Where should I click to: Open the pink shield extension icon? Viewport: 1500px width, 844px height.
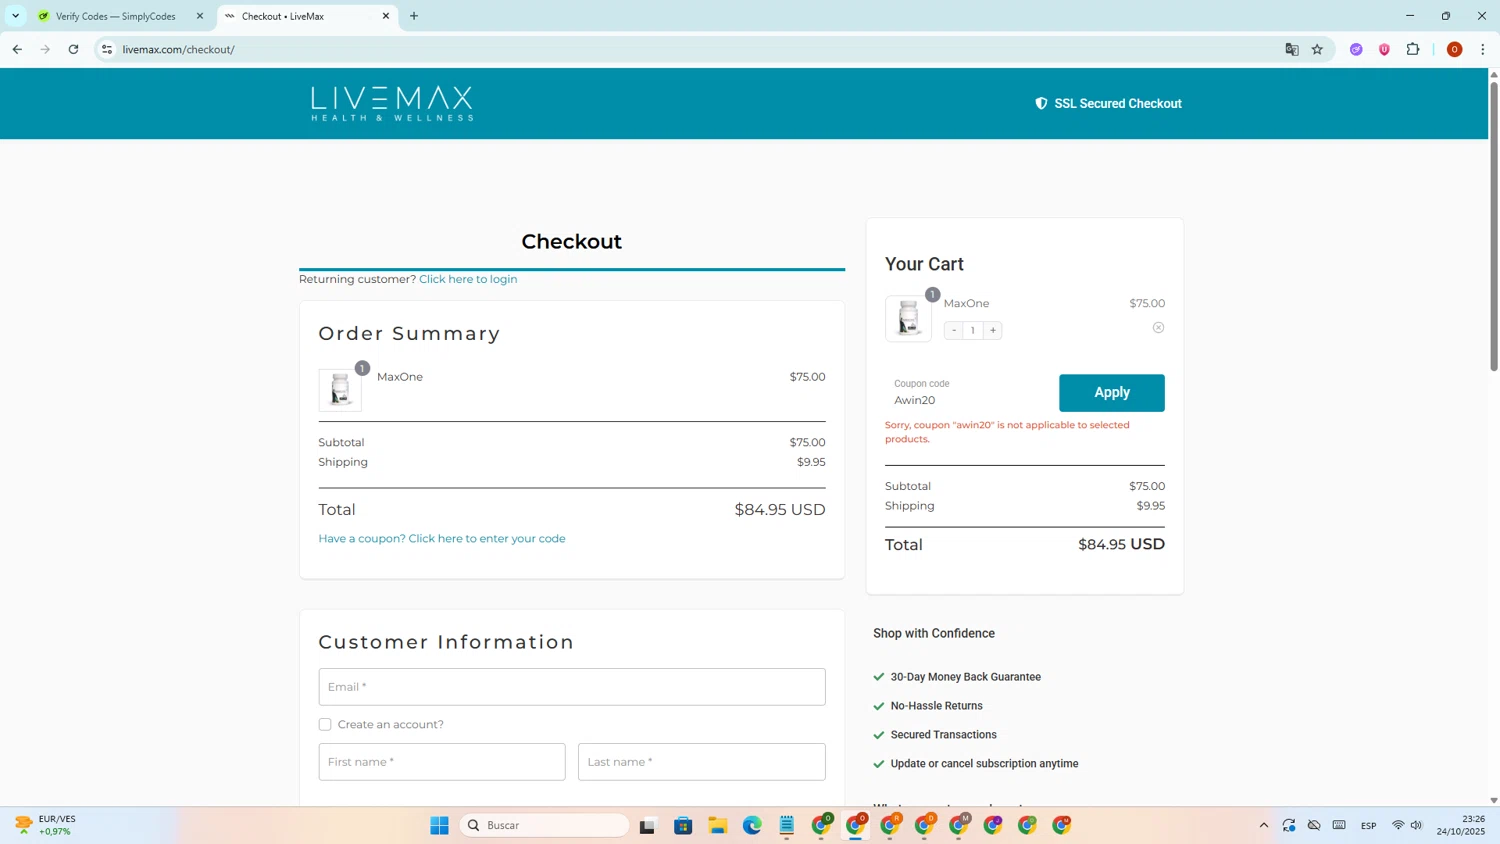[x=1384, y=49]
